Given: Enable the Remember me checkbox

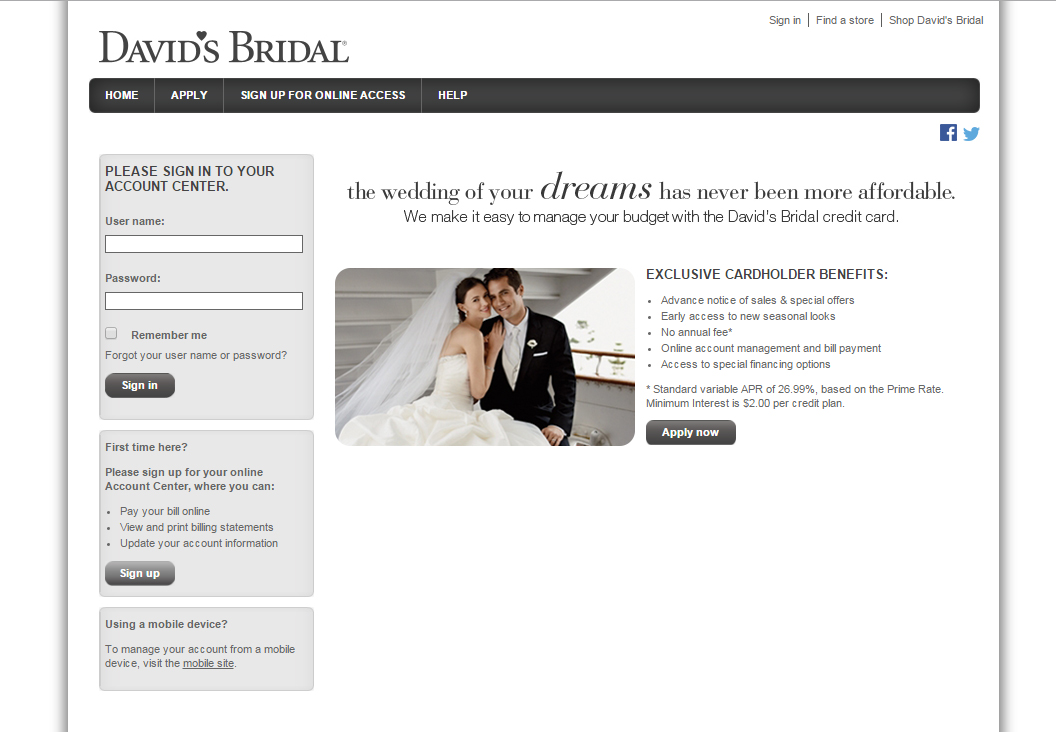Looking at the screenshot, I should click(111, 333).
